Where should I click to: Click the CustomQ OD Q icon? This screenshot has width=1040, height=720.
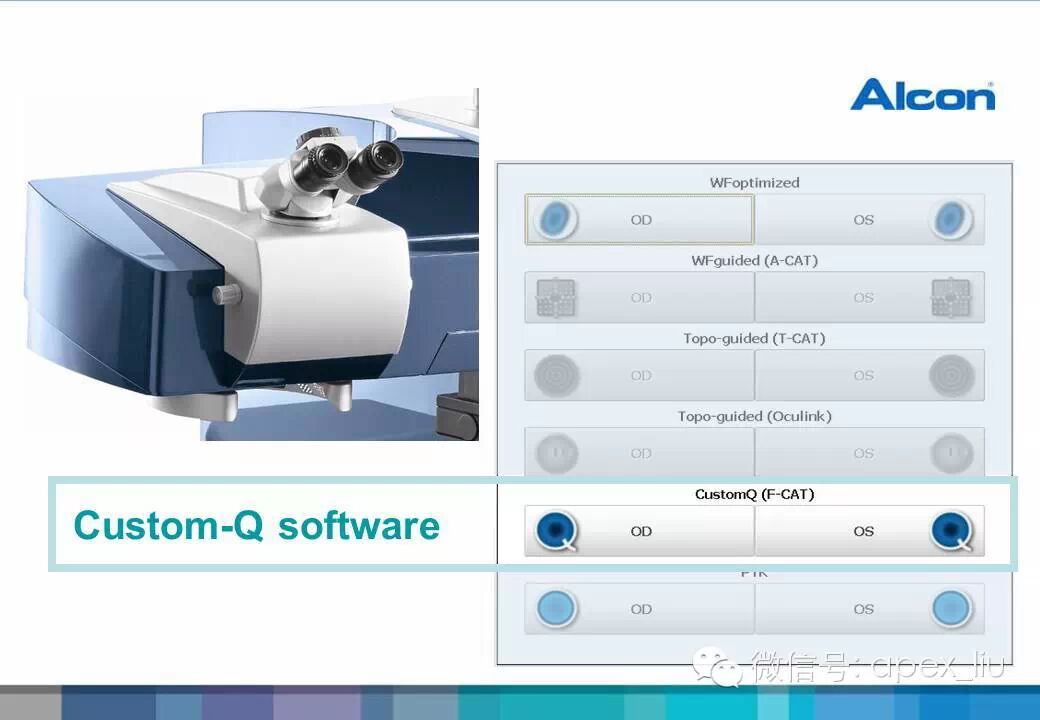click(x=556, y=531)
